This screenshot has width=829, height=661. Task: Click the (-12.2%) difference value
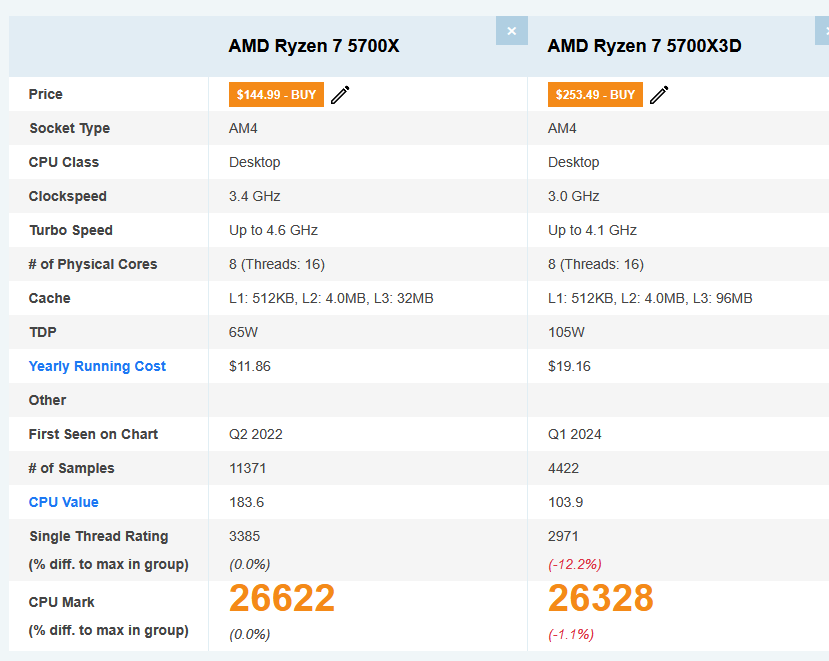point(575,564)
